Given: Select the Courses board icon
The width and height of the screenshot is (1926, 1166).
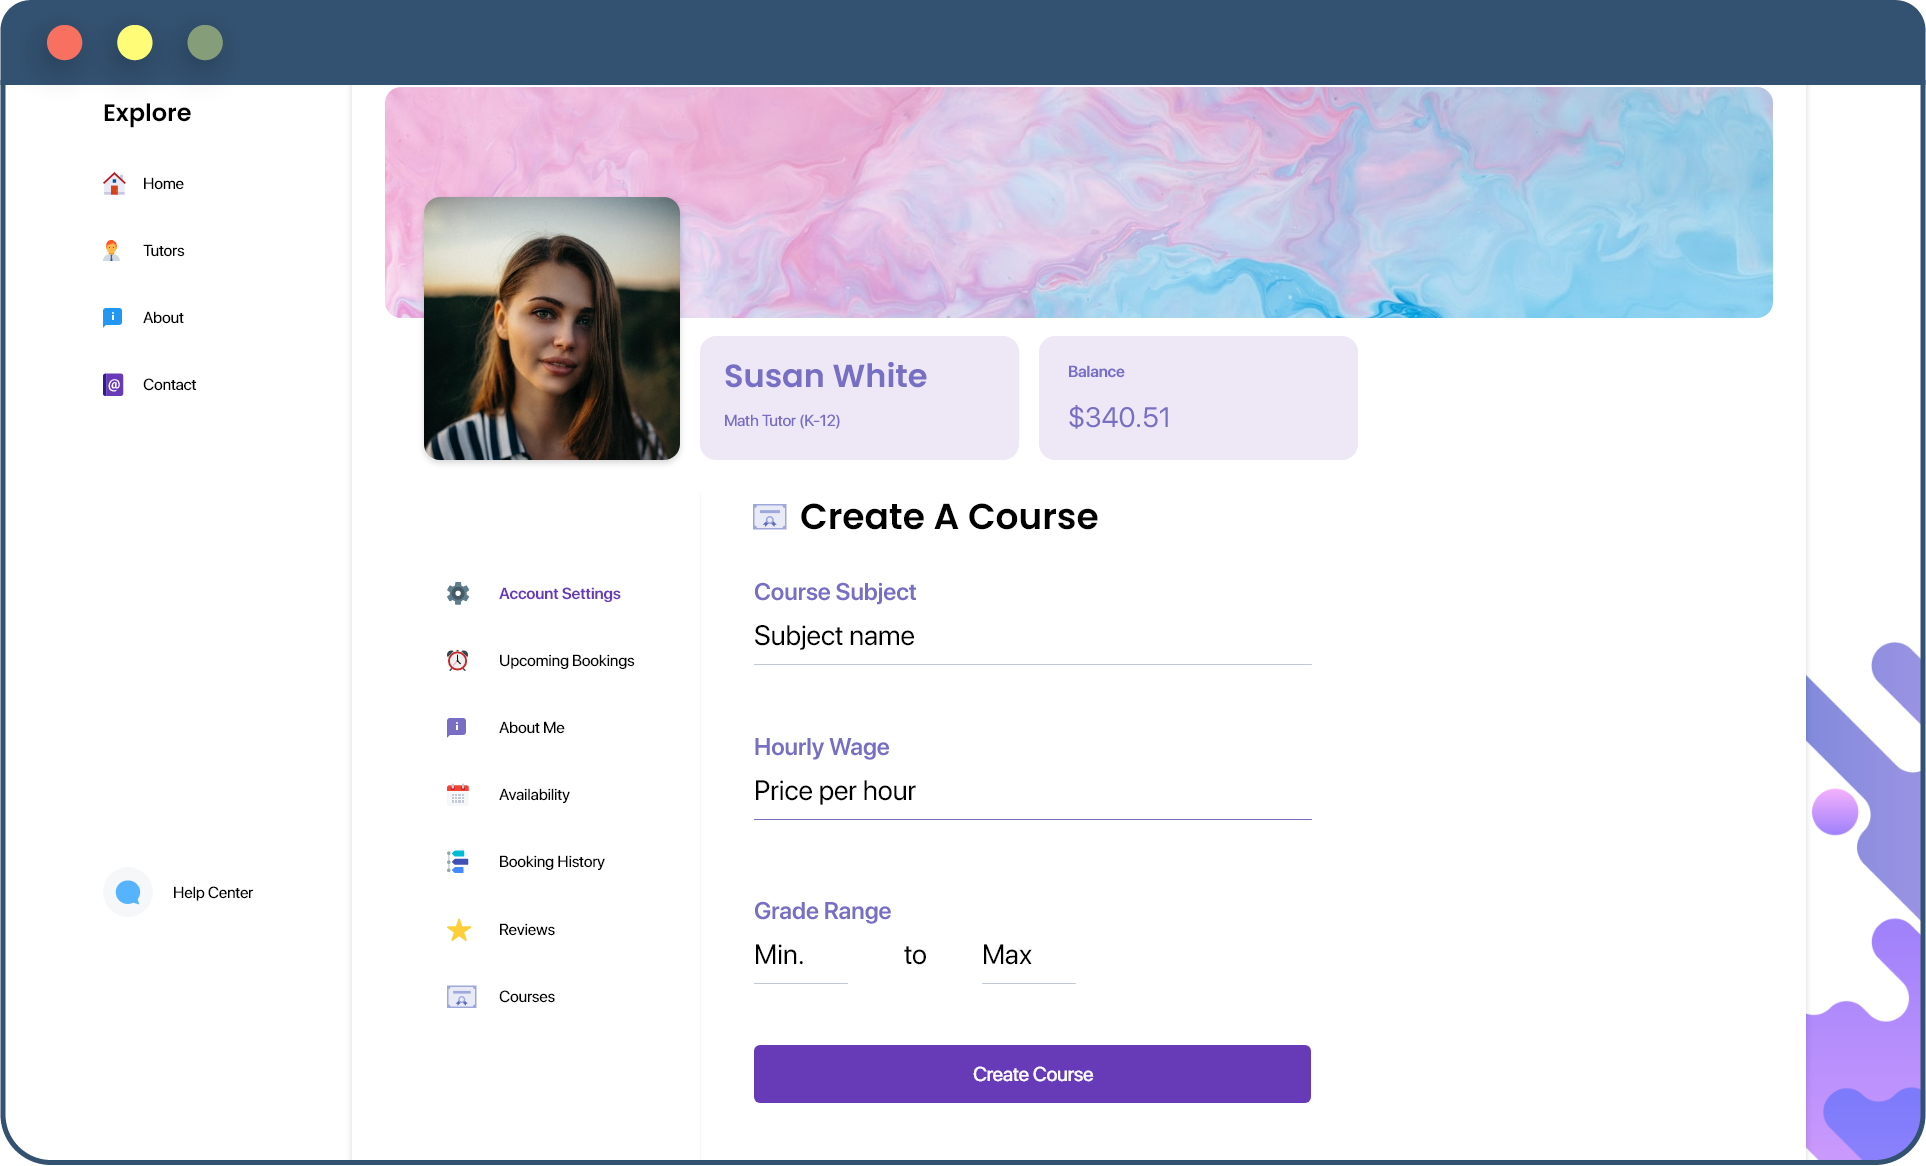Looking at the screenshot, I should (x=461, y=994).
